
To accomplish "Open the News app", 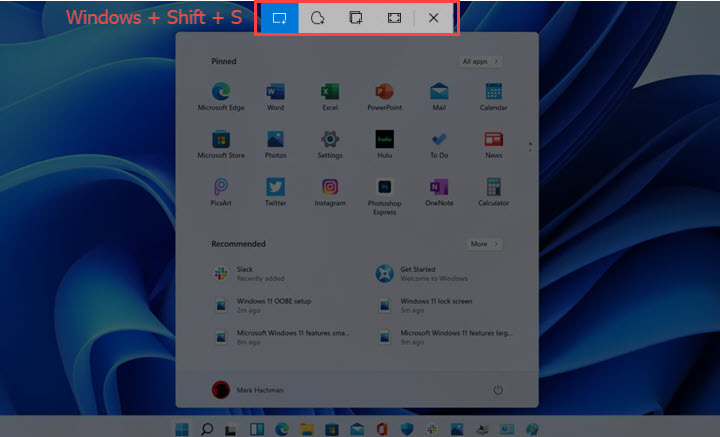I will 494,145.
